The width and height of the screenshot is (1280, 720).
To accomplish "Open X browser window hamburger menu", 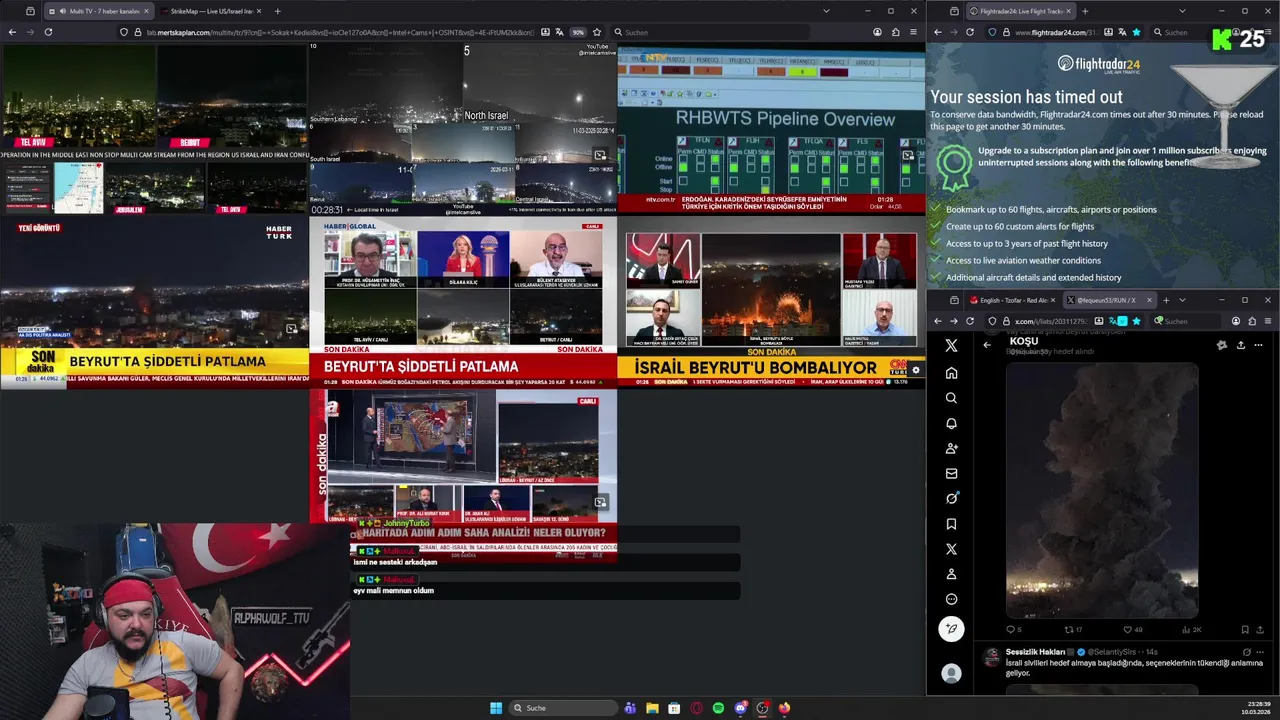I will 1268,321.
